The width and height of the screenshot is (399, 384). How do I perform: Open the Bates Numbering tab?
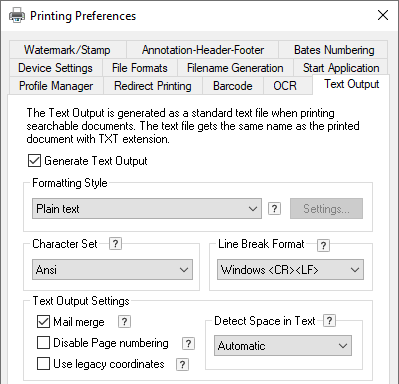point(334,50)
